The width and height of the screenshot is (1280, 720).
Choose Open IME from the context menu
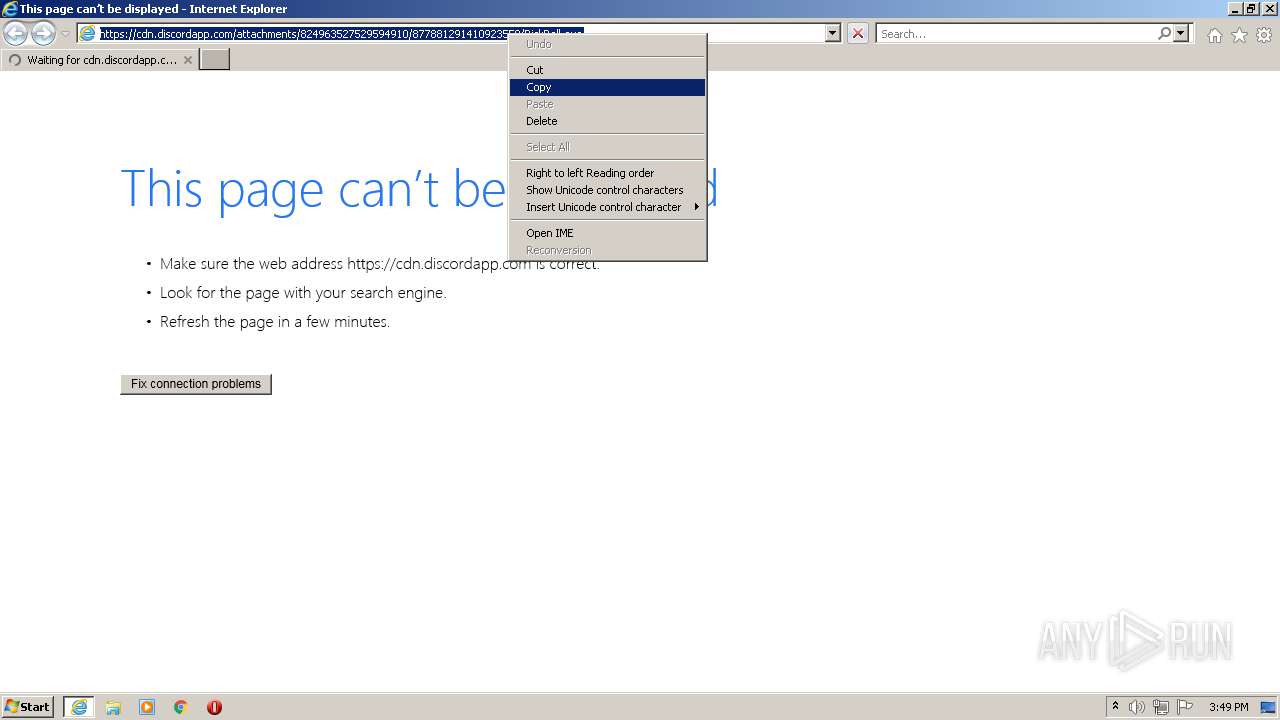click(x=607, y=233)
